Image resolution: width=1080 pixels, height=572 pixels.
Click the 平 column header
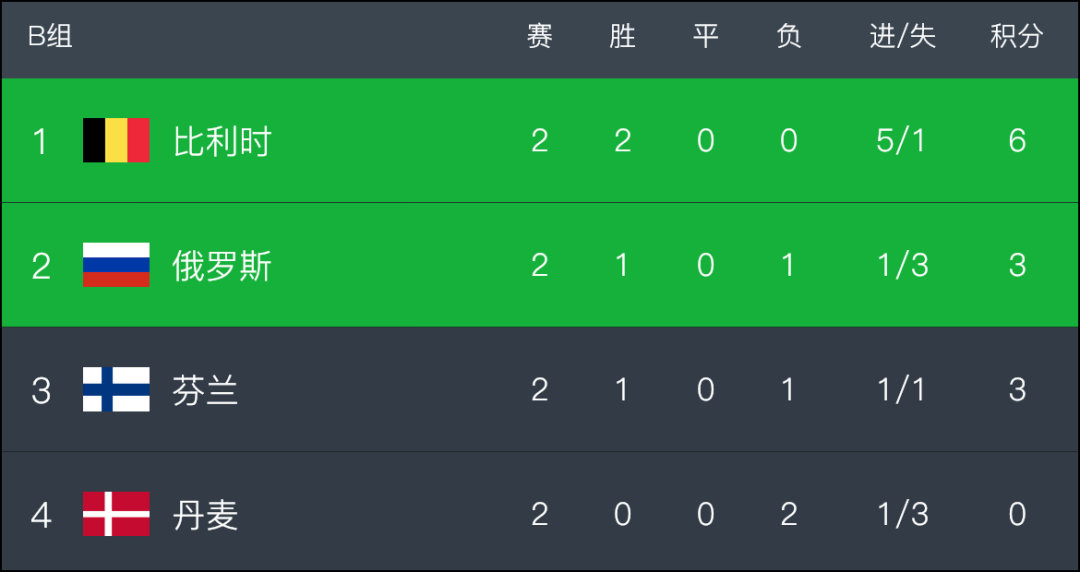(706, 37)
